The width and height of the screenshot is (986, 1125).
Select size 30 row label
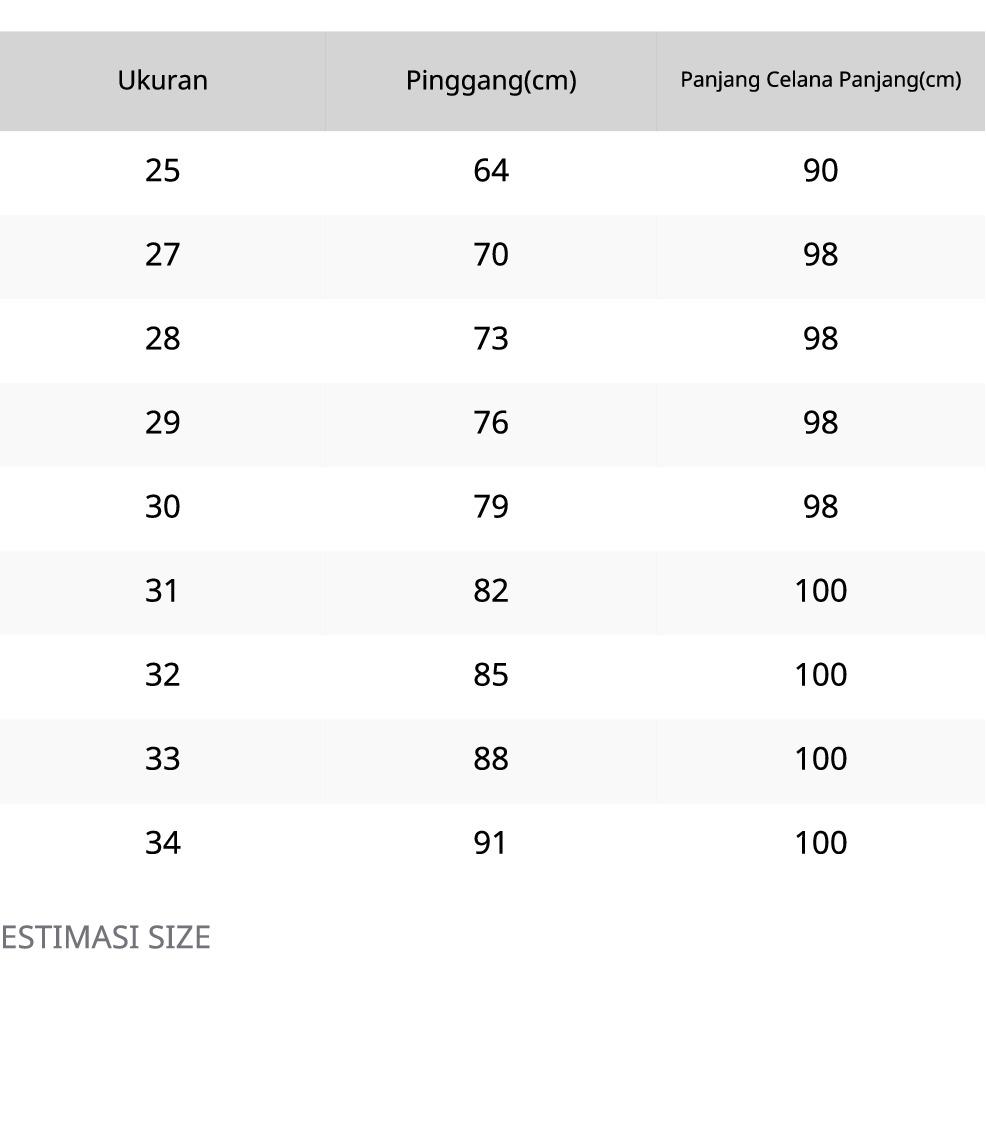tap(162, 507)
